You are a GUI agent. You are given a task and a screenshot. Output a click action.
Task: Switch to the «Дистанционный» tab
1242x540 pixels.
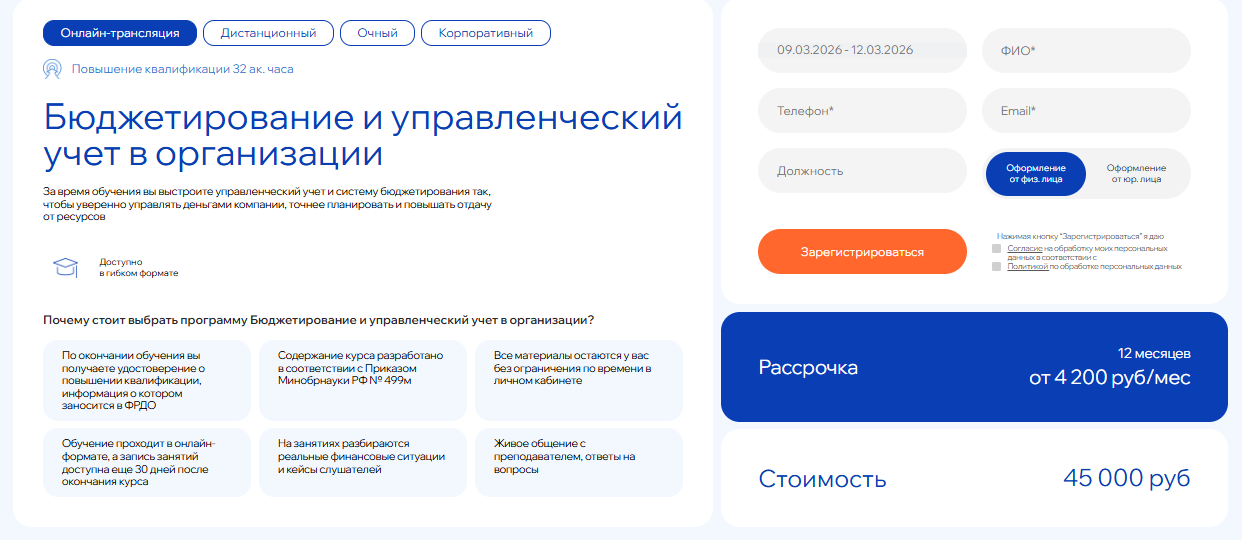(267, 33)
